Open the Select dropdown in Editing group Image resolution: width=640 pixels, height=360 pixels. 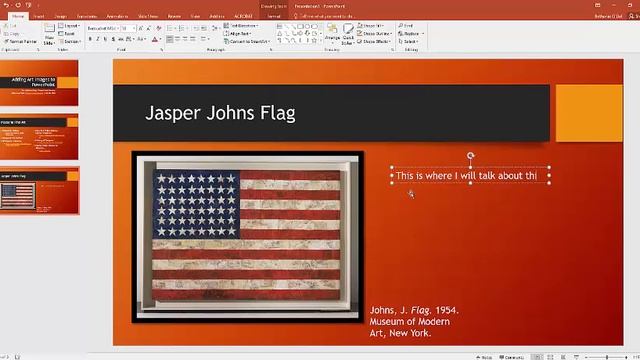point(409,41)
